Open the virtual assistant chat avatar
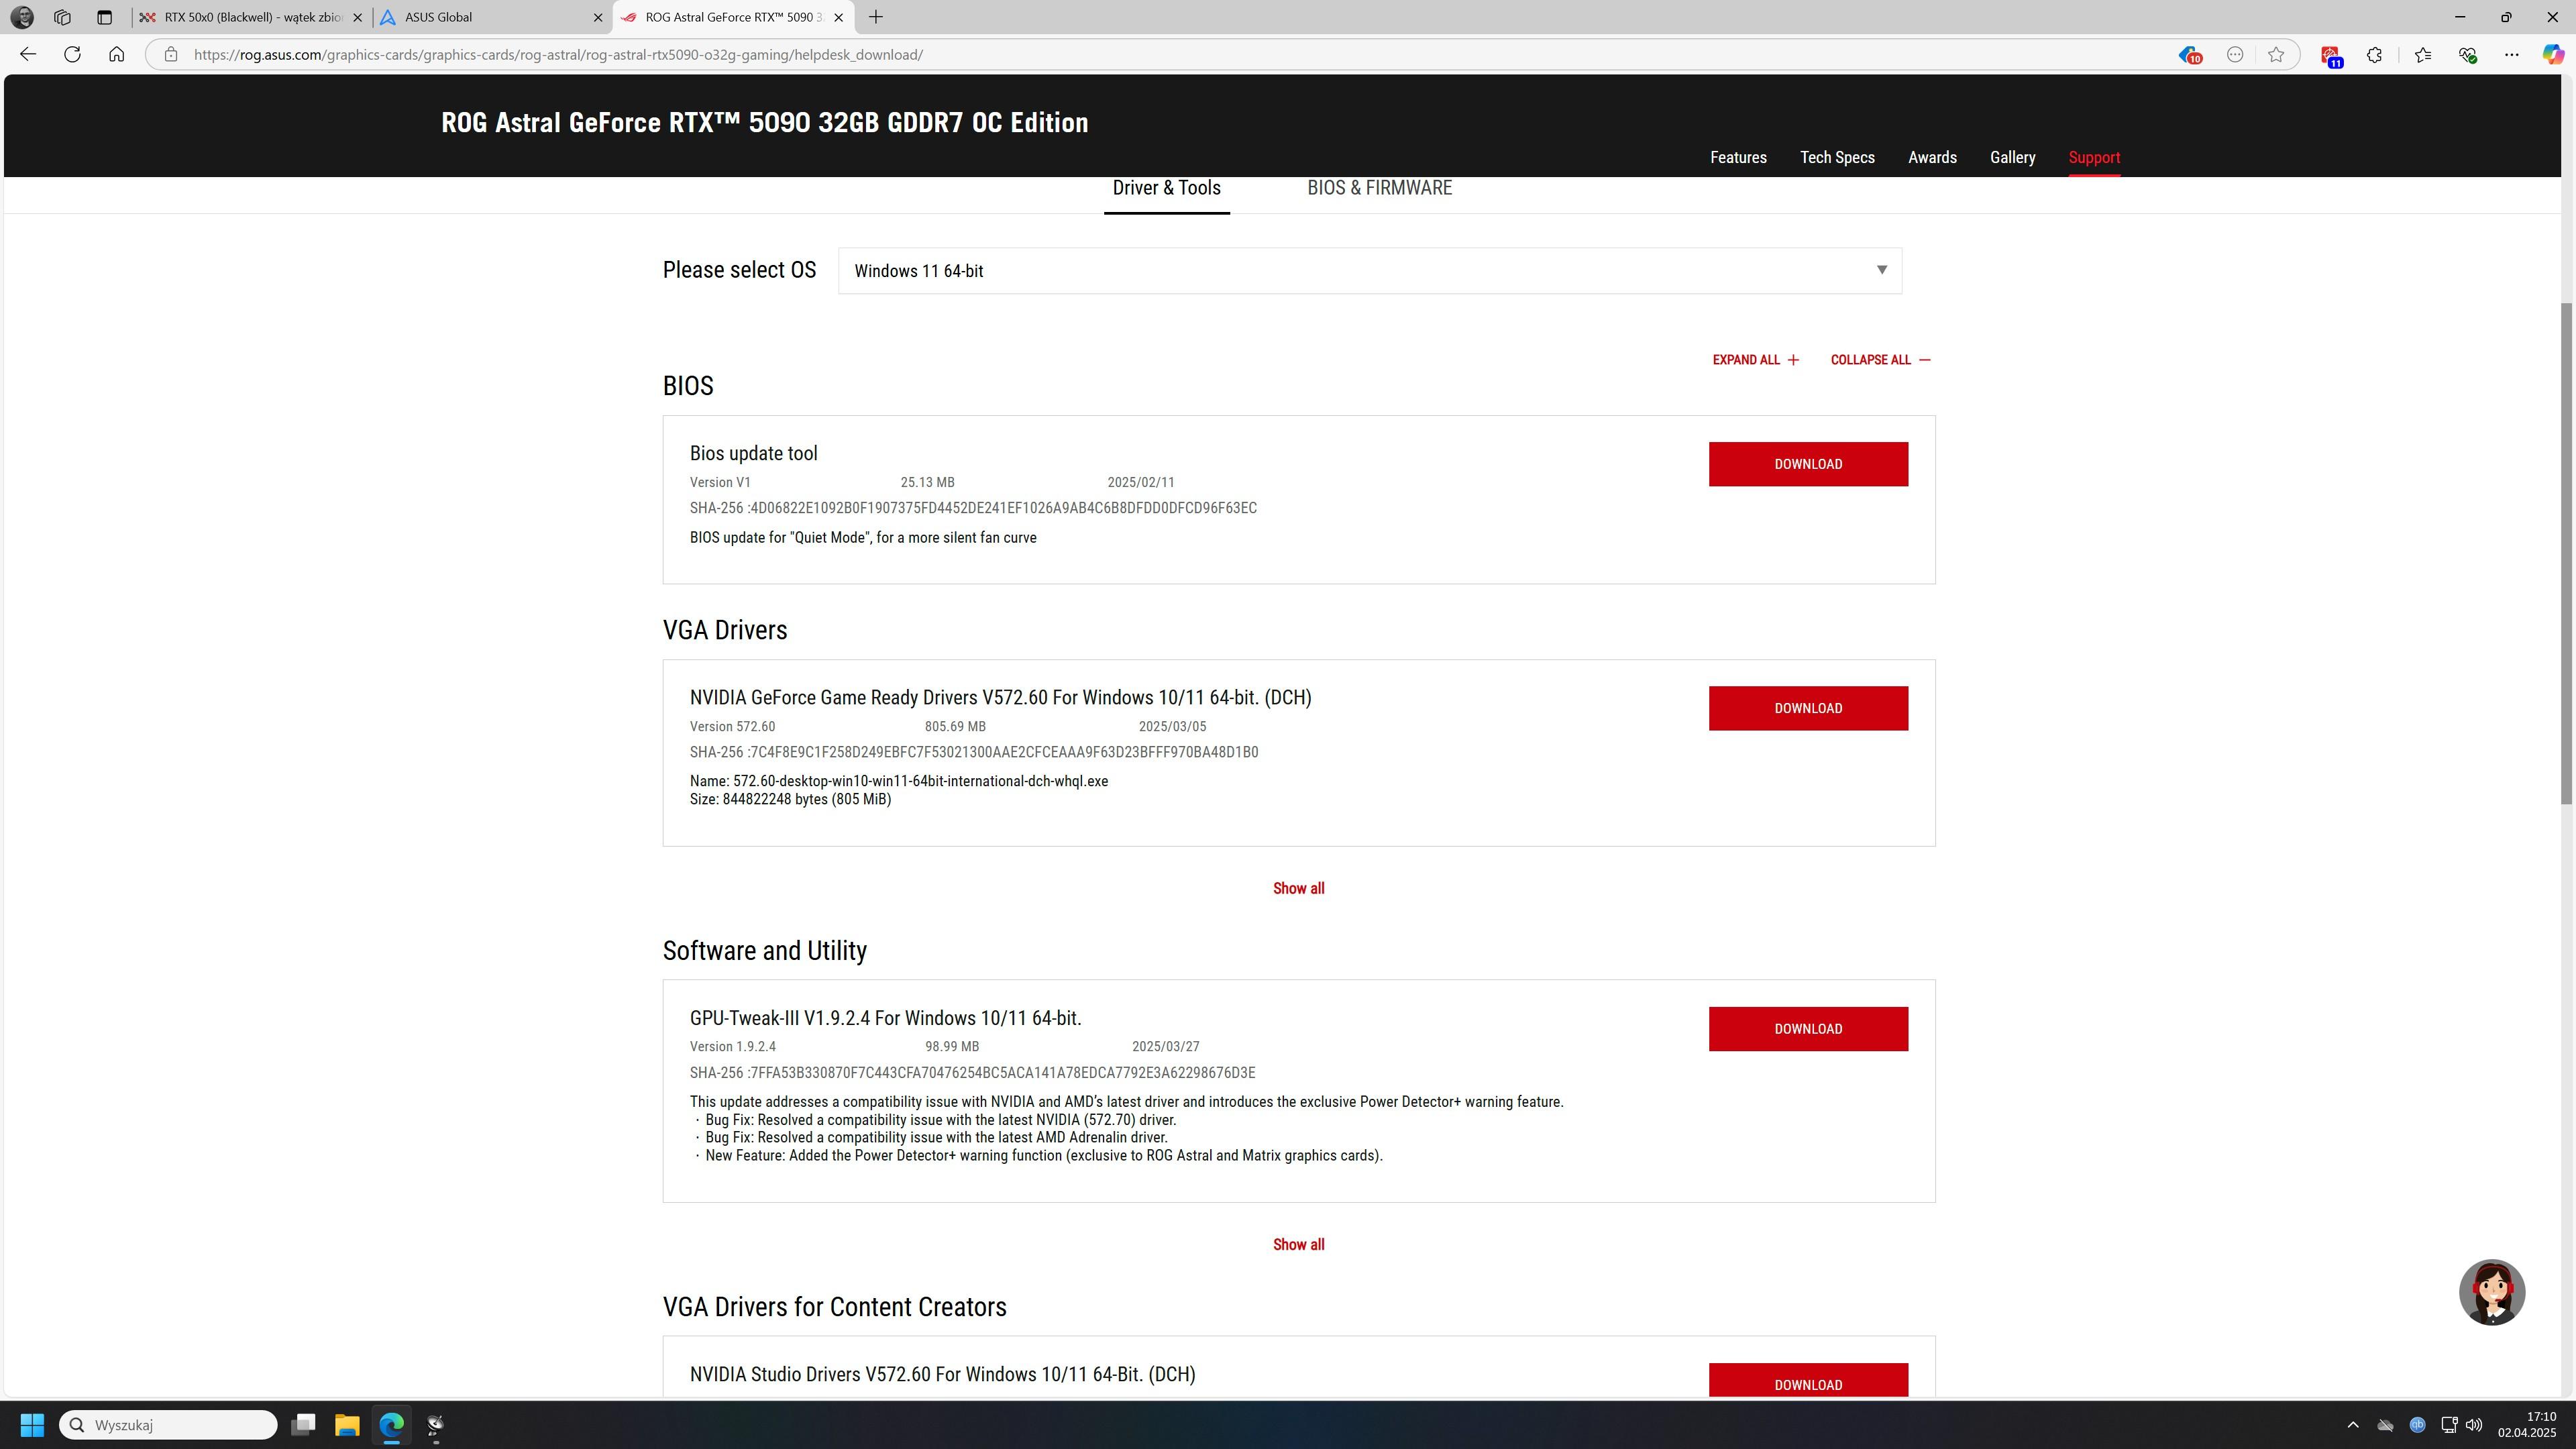Screen dimensions: 2576x1449 point(2491,1291)
